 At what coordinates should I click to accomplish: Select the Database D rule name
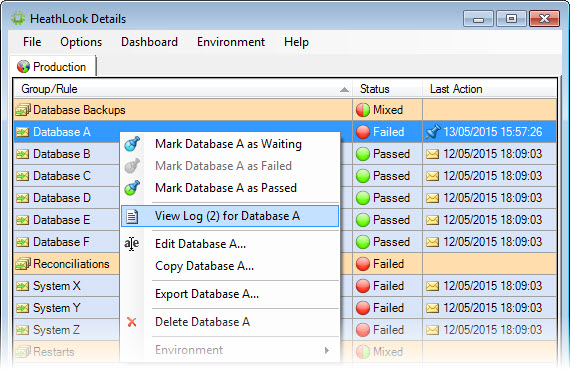(62, 198)
